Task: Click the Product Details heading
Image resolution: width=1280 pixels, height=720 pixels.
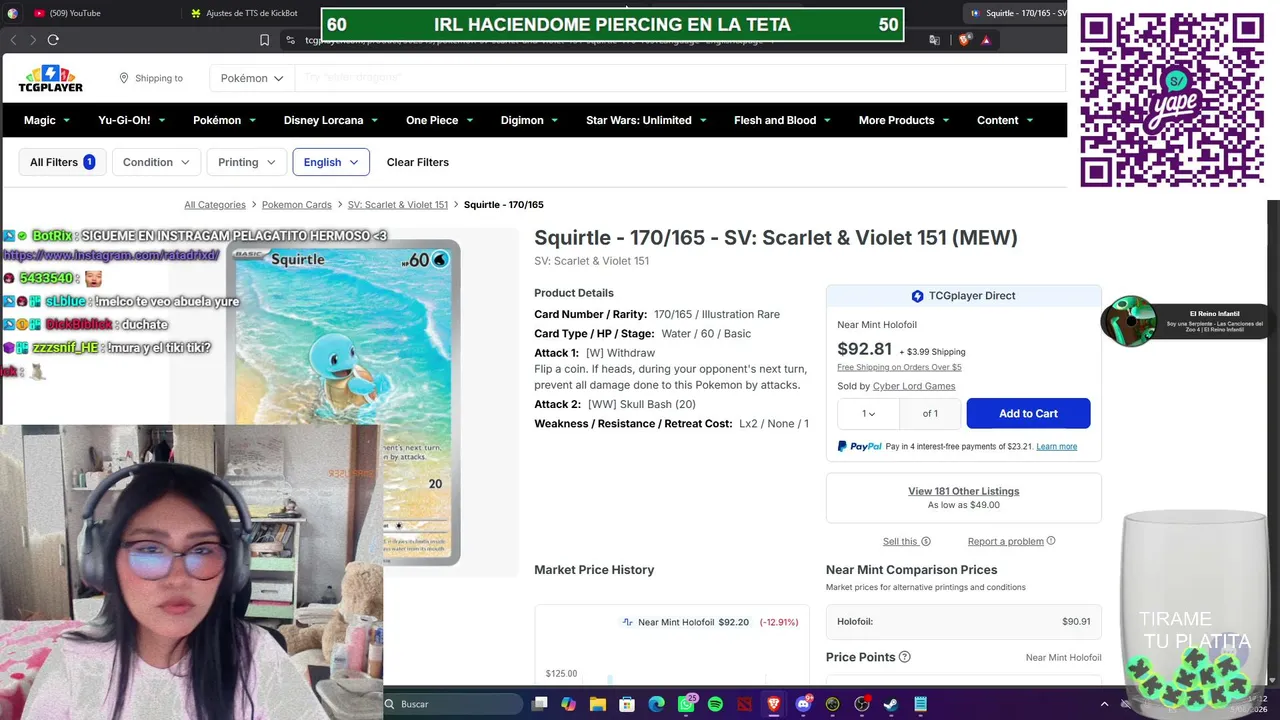Action: (x=574, y=293)
